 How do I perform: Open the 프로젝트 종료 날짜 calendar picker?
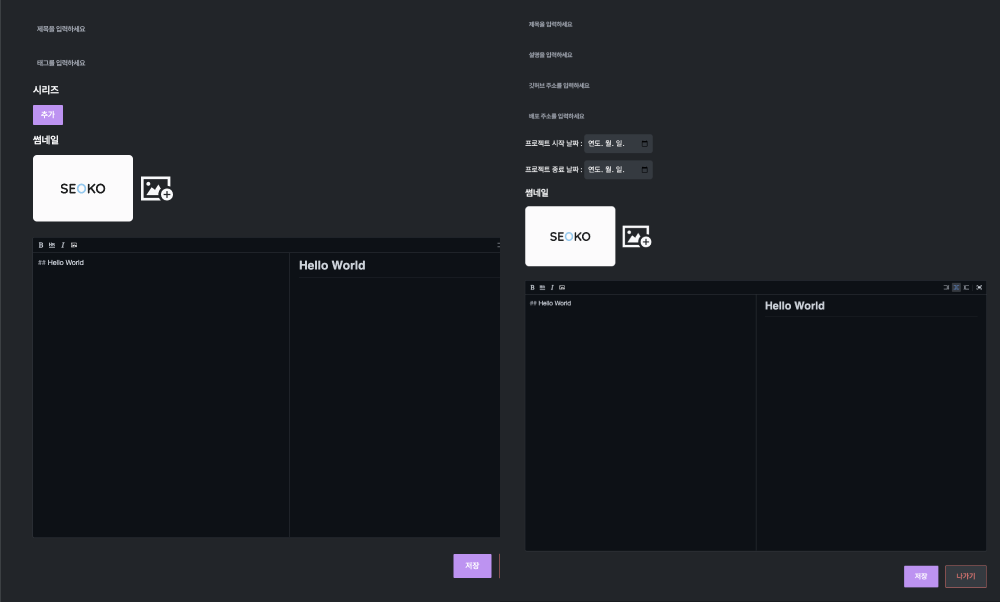point(644,170)
